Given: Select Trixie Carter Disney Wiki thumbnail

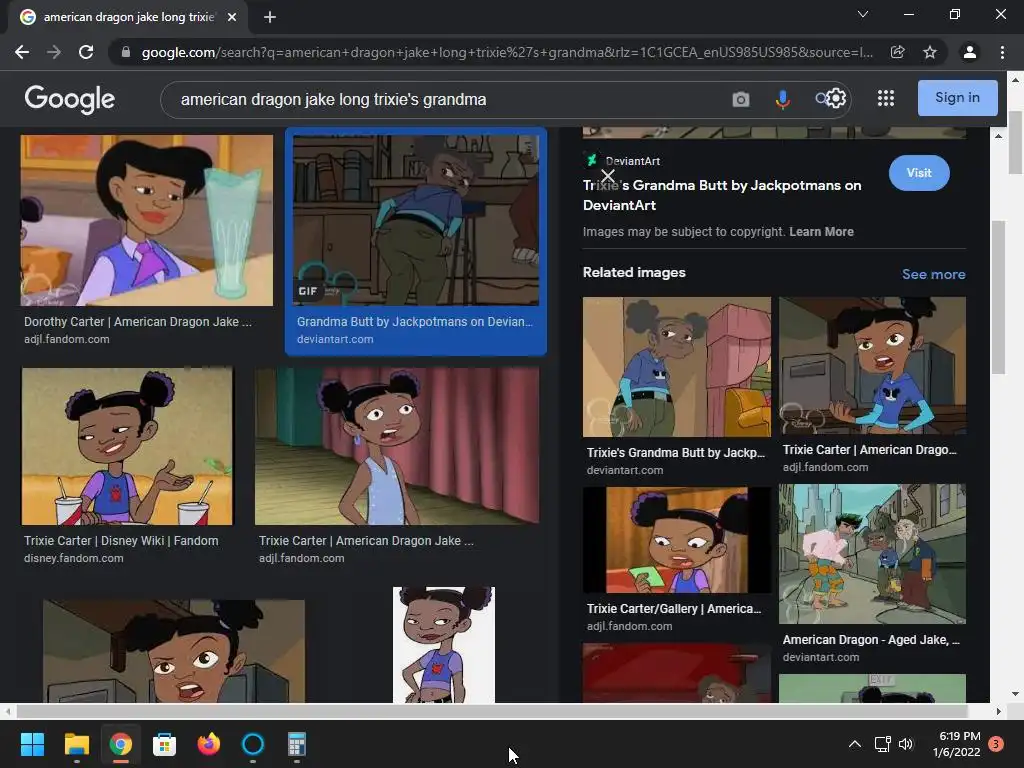Looking at the screenshot, I should (x=127, y=446).
